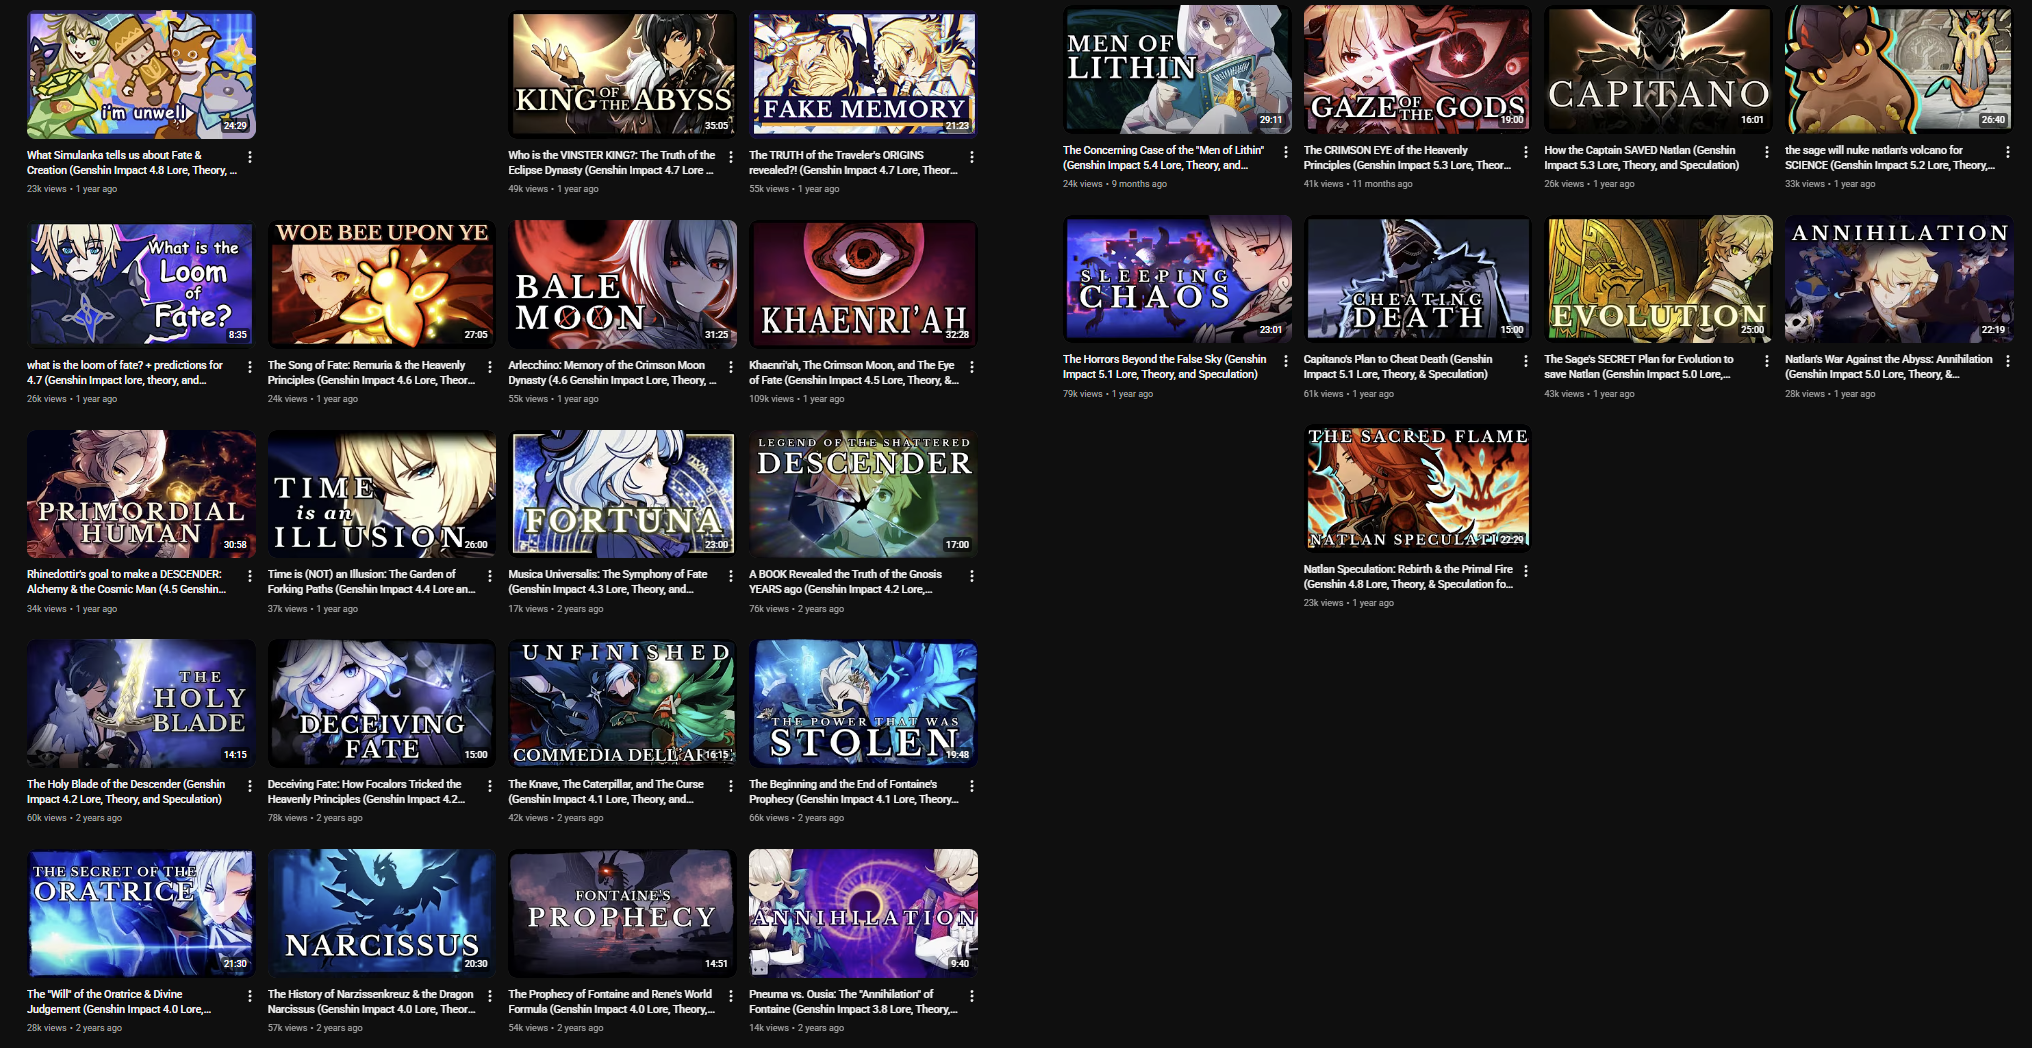Viewport: 2032px width, 1048px height.
Task: Open three-dot menu for CRIMSON EYE video
Action: tap(1526, 152)
